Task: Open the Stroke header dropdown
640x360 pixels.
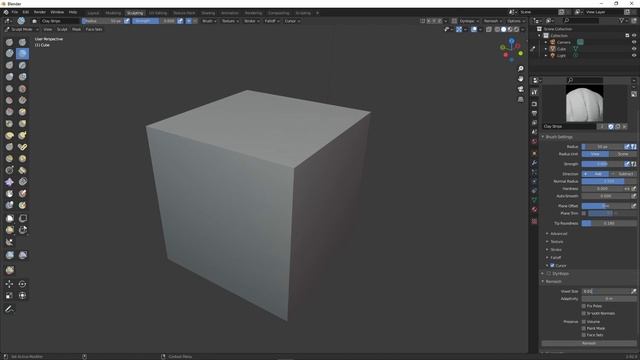Action: click(x=251, y=21)
